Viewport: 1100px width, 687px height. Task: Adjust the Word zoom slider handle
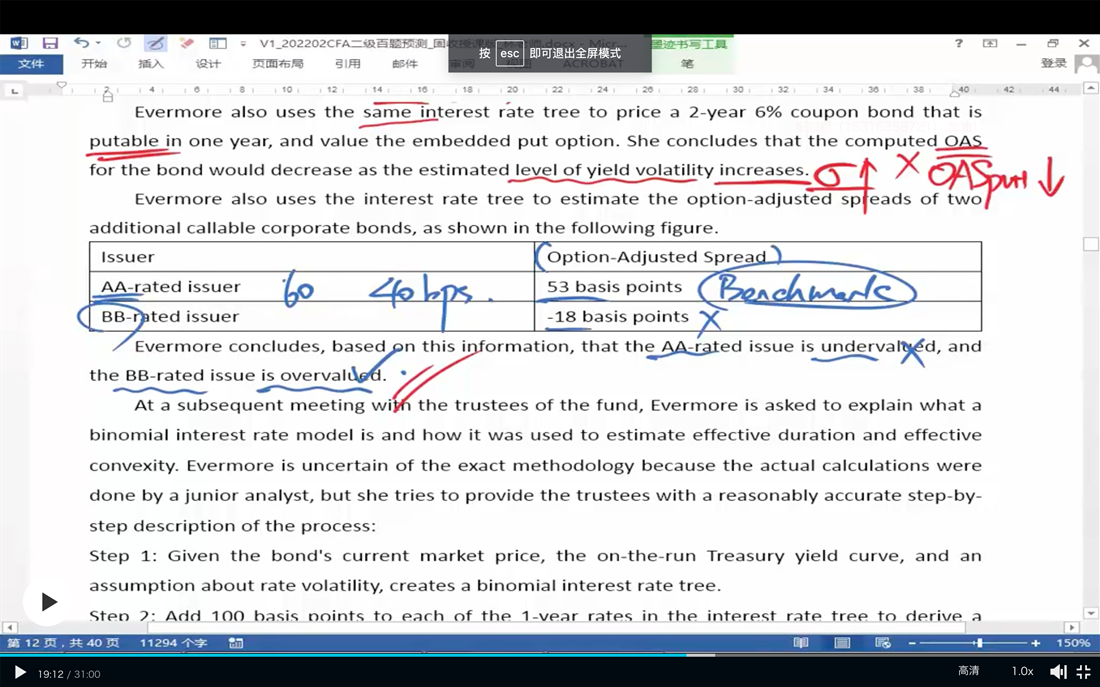tap(979, 643)
